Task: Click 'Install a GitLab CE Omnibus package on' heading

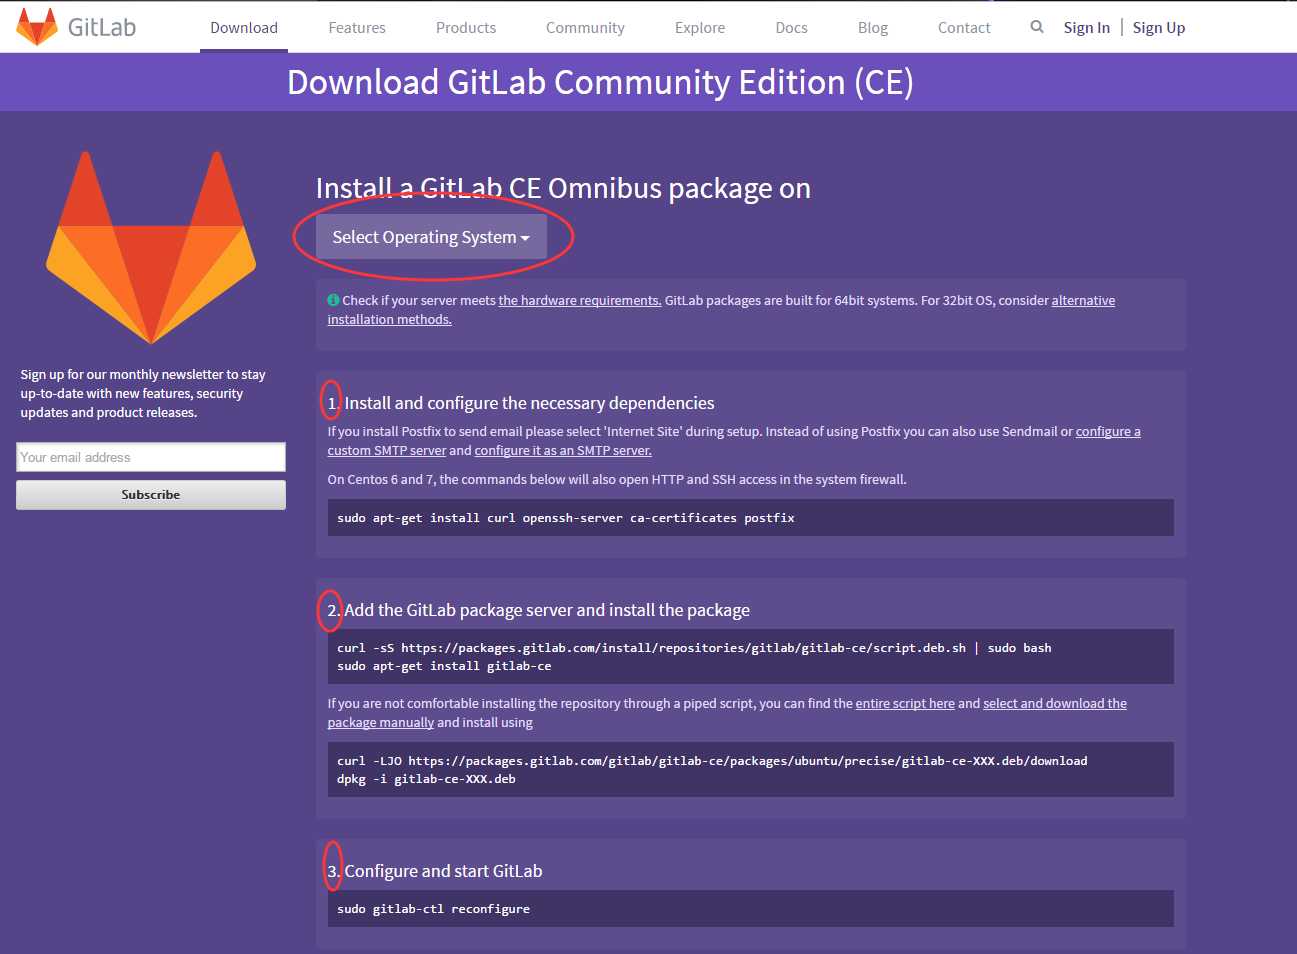Action: (x=563, y=188)
